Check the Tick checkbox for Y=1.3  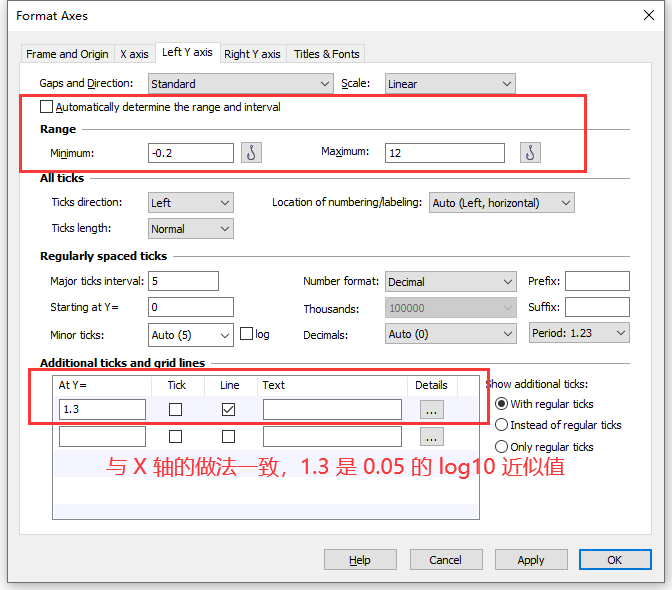(x=176, y=409)
